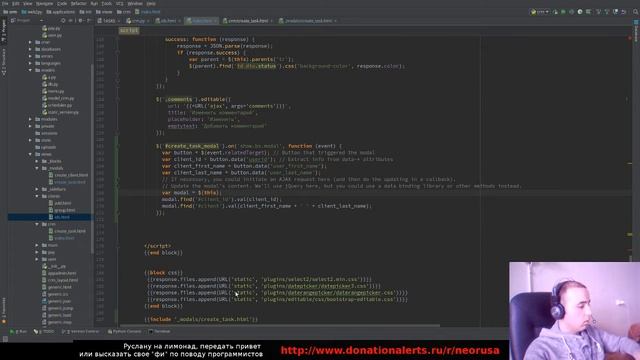The width and height of the screenshot is (640, 360).
Task: Open Version Control tool window
Action: [81, 331]
